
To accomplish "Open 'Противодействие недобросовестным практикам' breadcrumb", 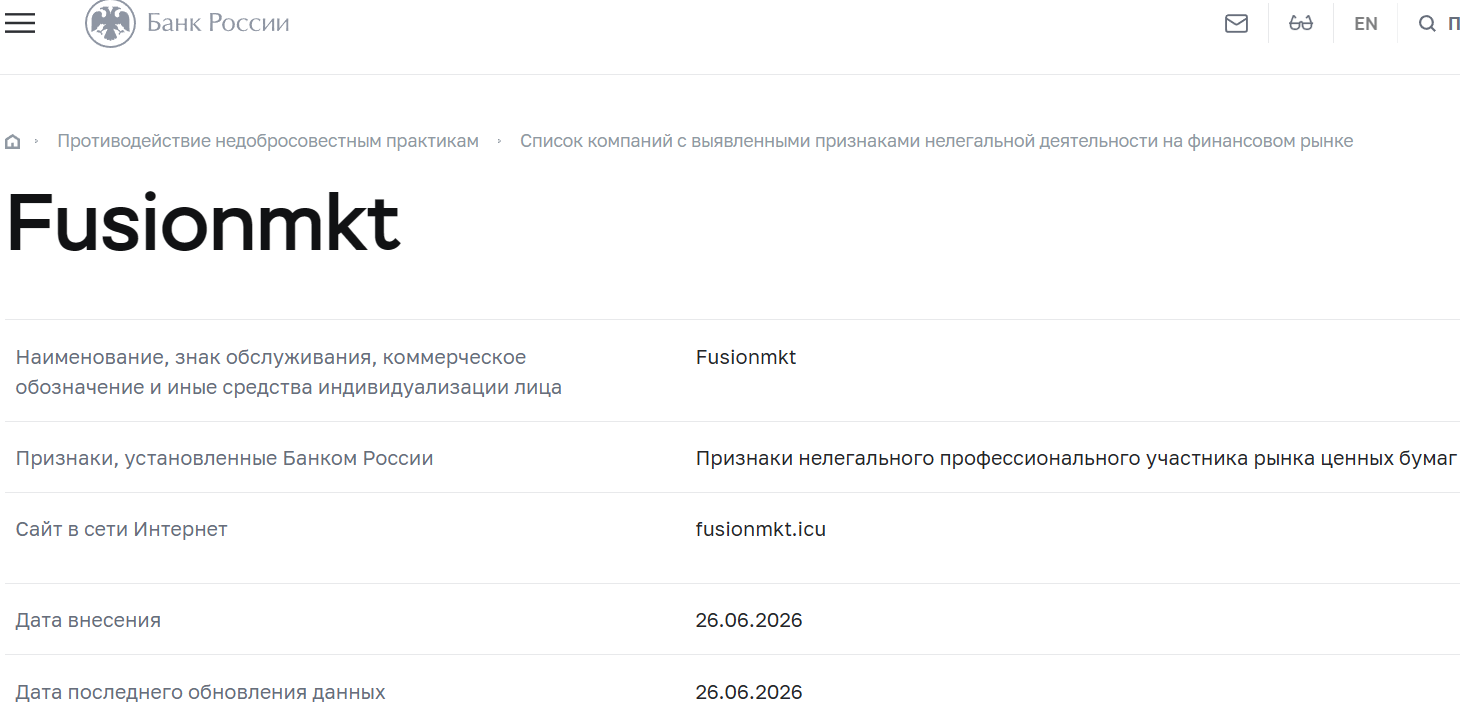I will (x=268, y=141).
